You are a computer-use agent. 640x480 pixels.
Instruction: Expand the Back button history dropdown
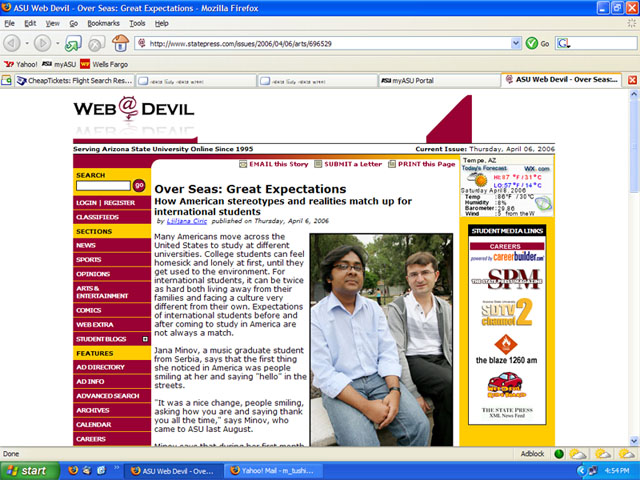[27, 43]
